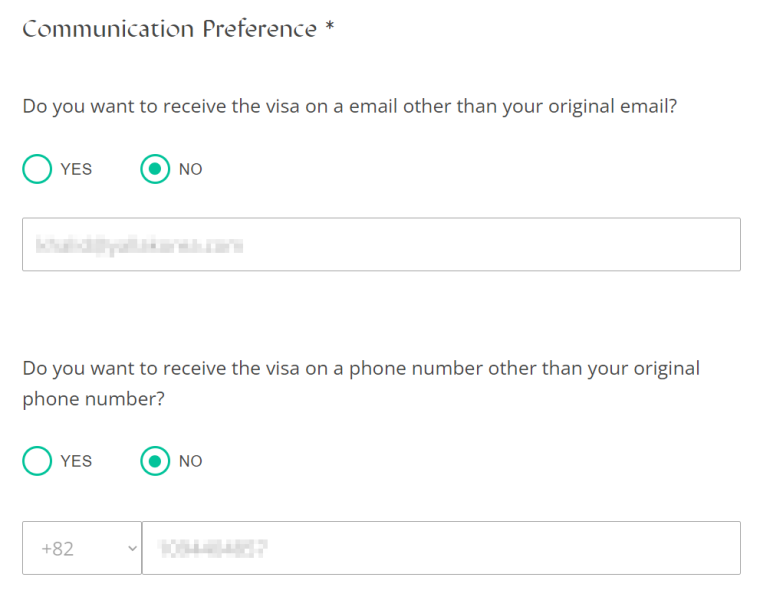The height and width of the screenshot is (600, 773).
Task: Click the YES label under email question
Action: click(76, 169)
